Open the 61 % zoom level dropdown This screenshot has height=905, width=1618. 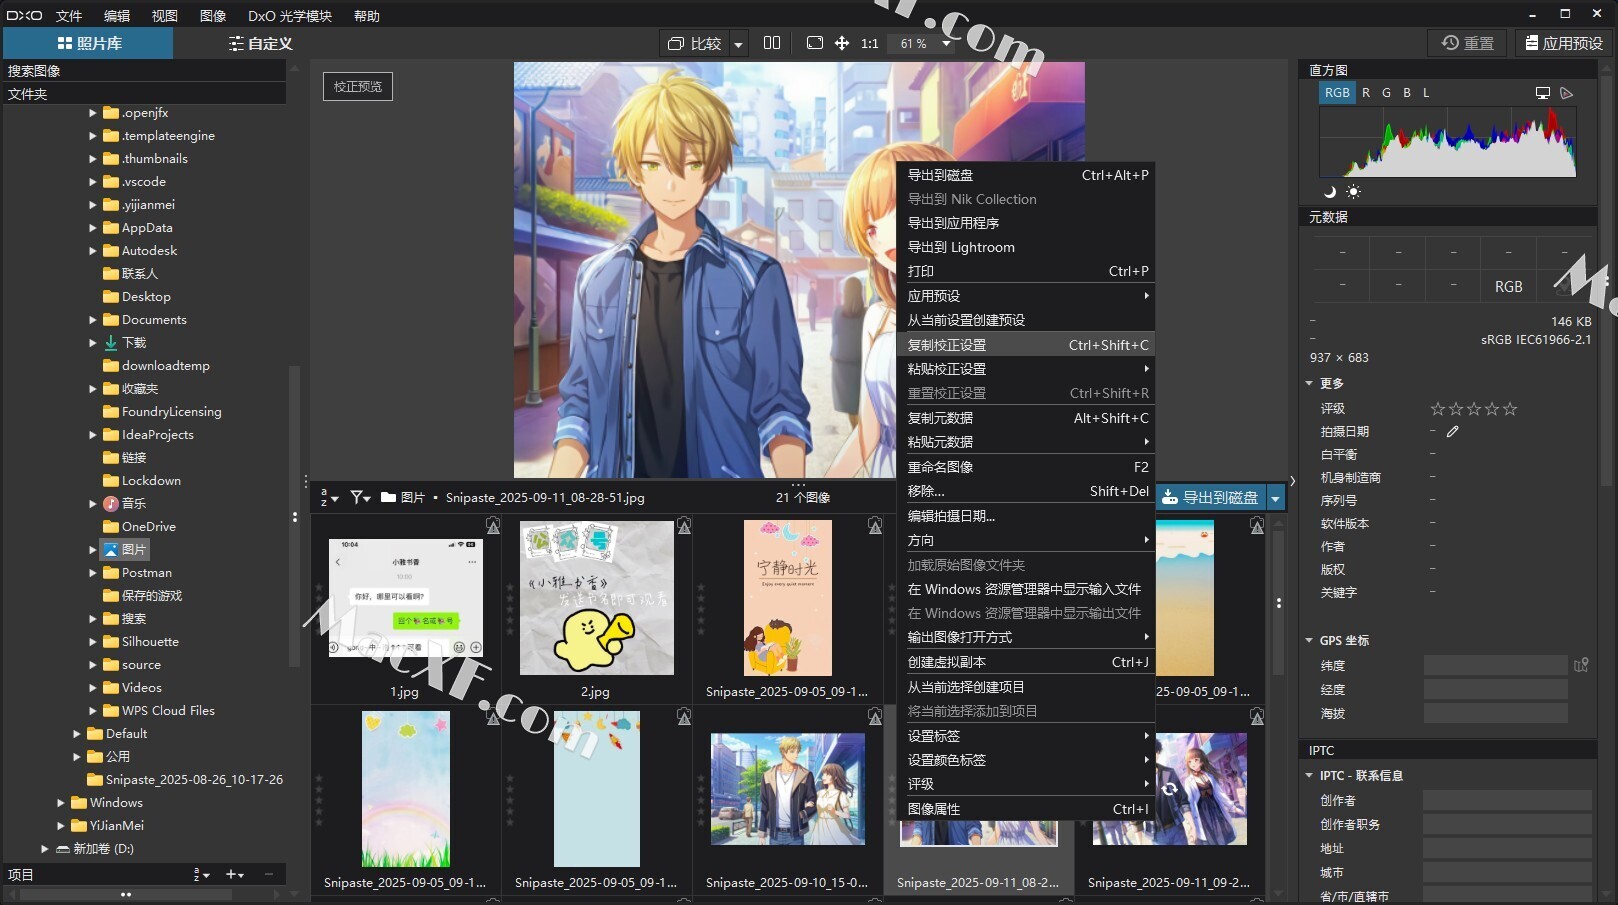945,44
